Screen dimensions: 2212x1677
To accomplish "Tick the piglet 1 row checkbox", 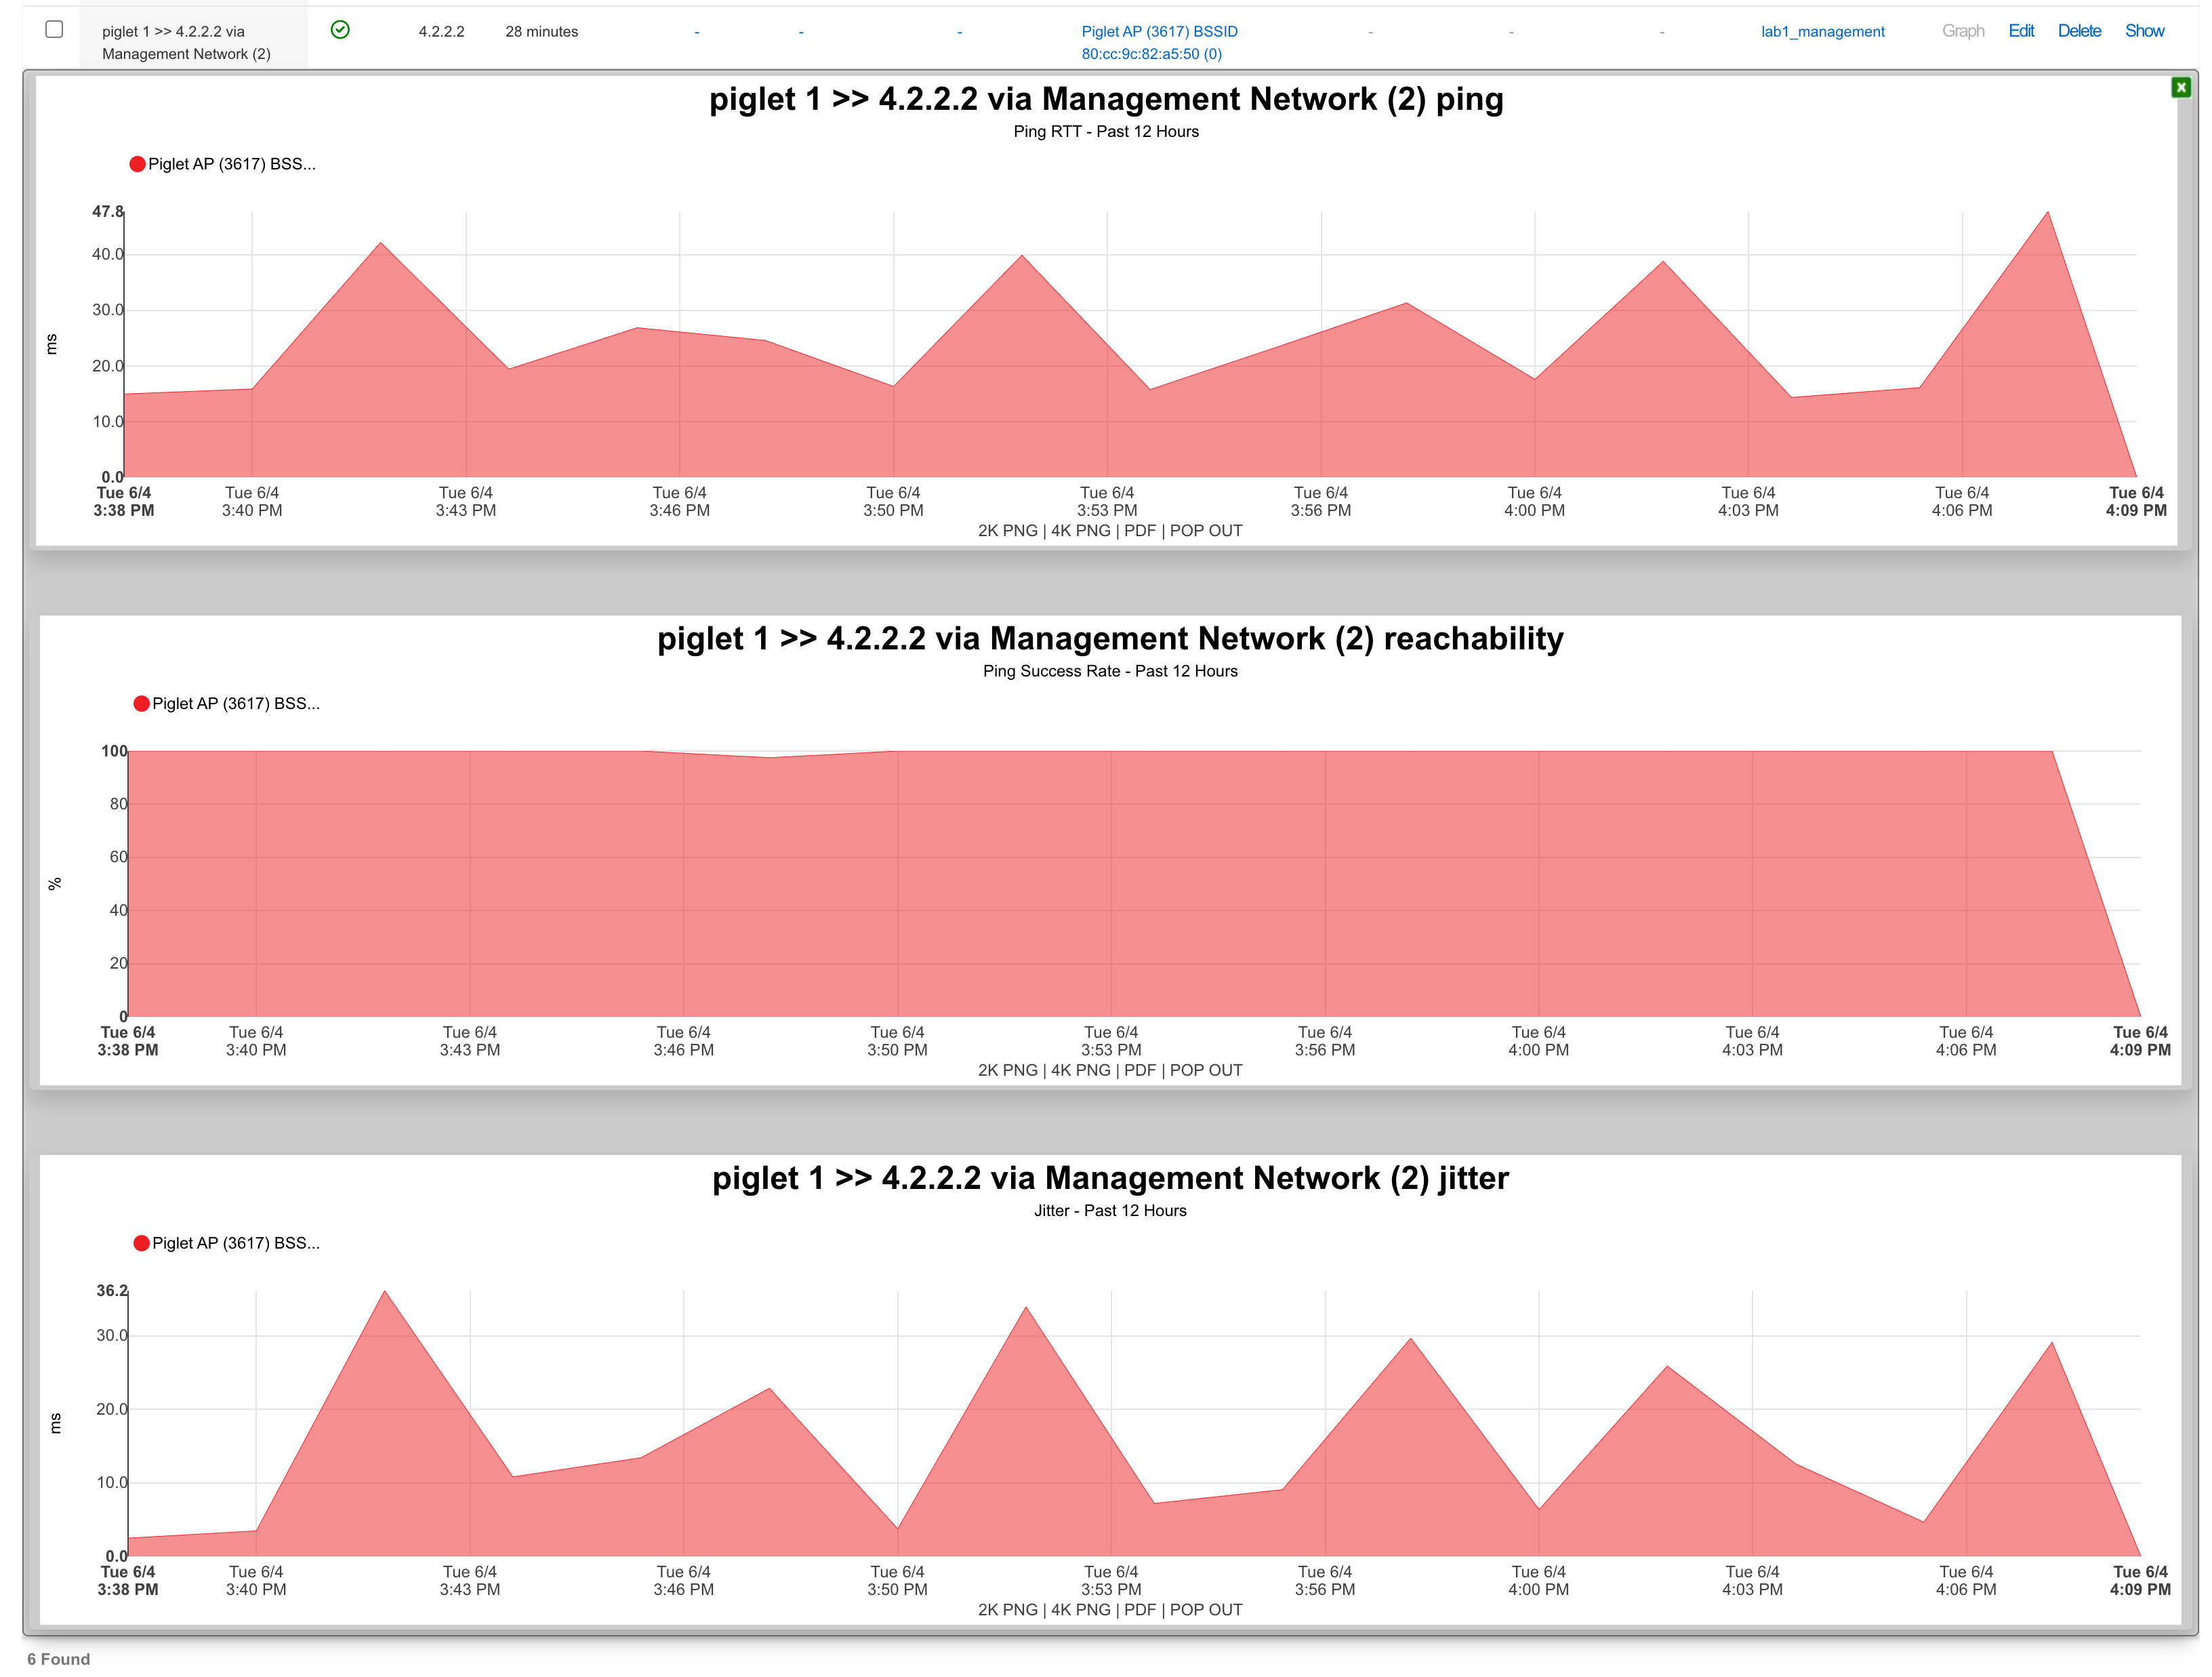I will [x=54, y=30].
